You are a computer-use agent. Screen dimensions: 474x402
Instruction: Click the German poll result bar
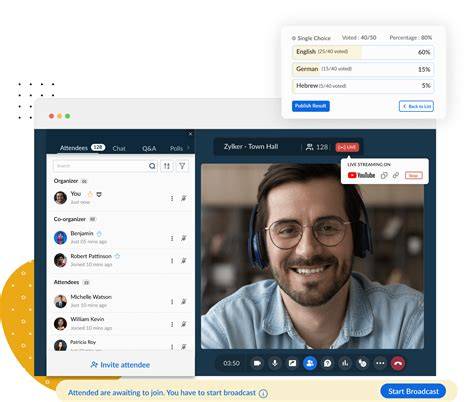coord(363,69)
